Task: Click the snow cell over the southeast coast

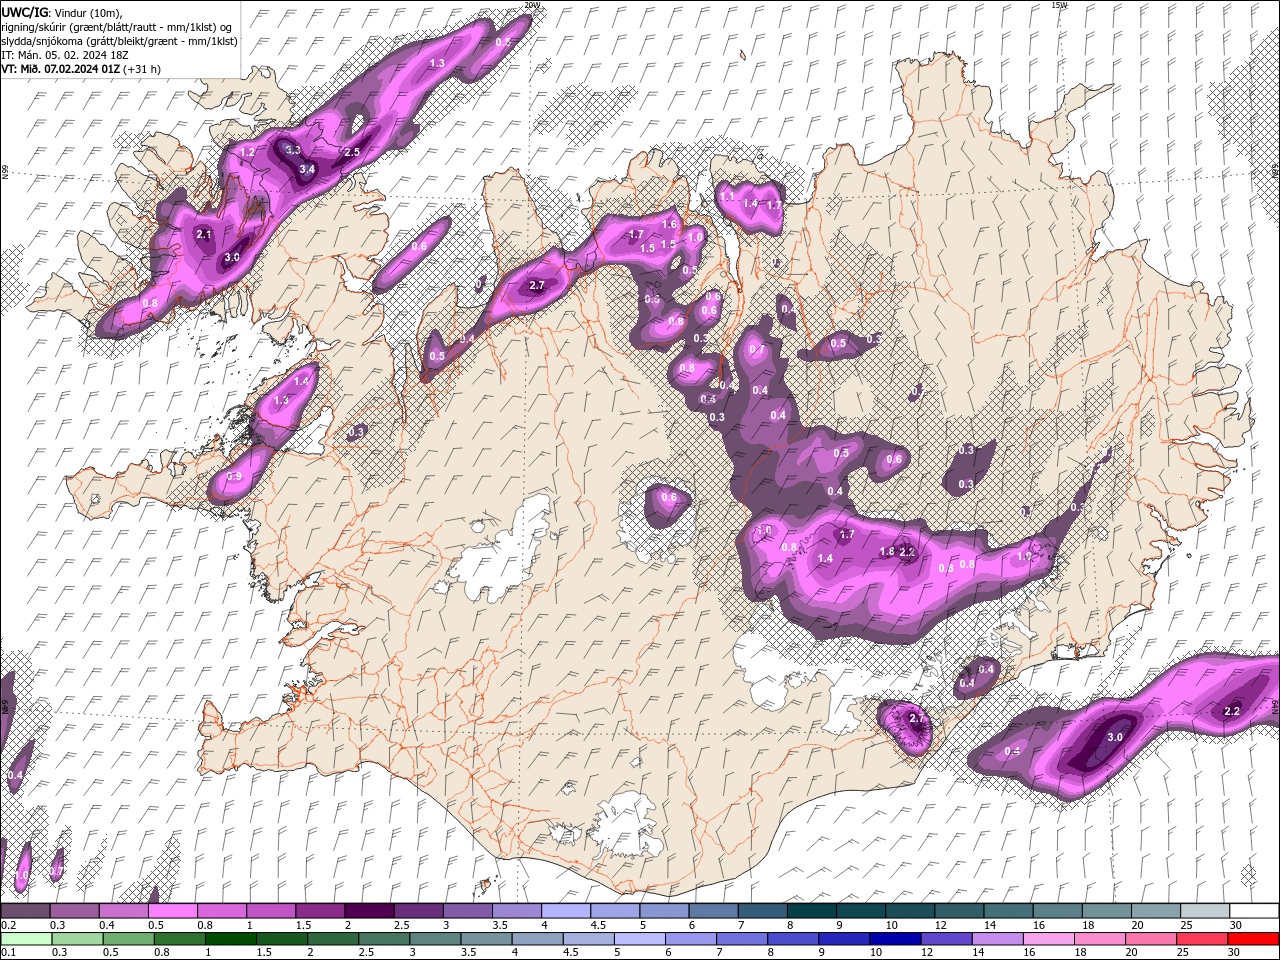Action: (x=905, y=726)
